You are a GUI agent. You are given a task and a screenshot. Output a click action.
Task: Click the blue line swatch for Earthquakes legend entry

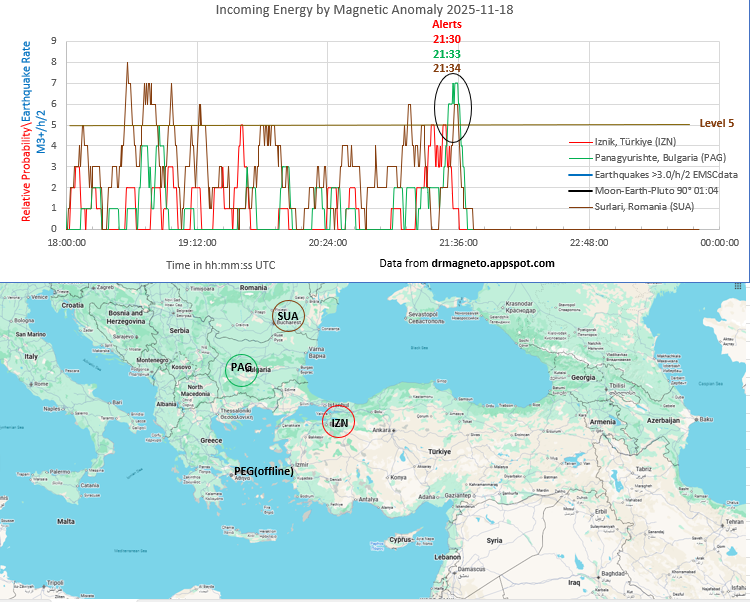tap(581, 175)
